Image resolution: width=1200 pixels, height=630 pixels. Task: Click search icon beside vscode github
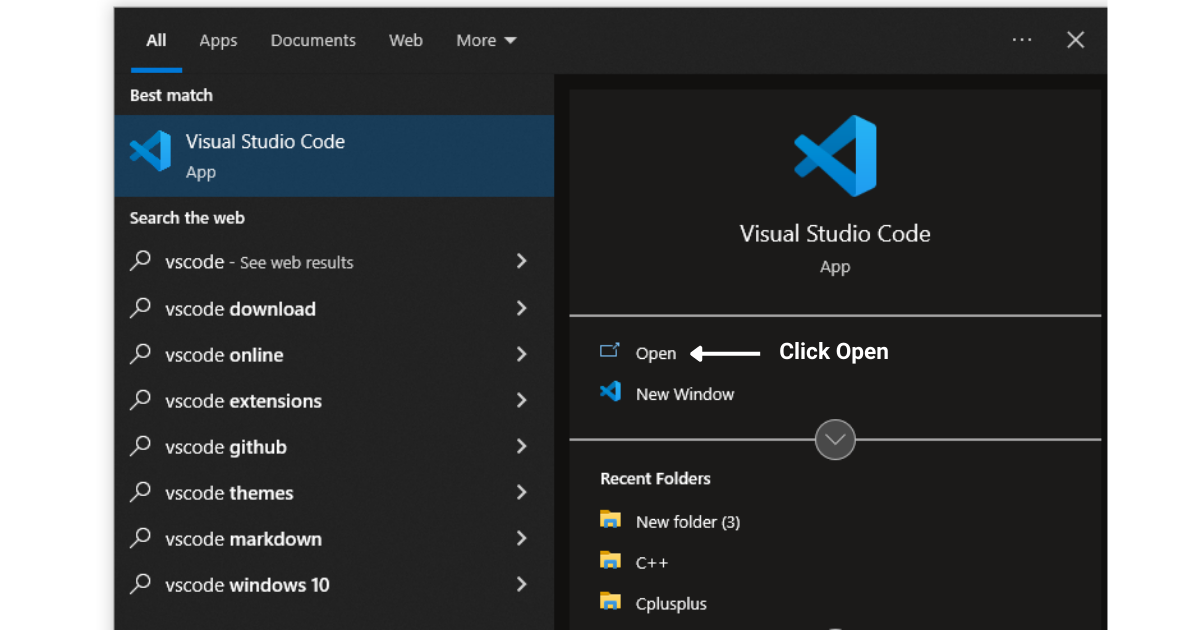tap(141, 446)
